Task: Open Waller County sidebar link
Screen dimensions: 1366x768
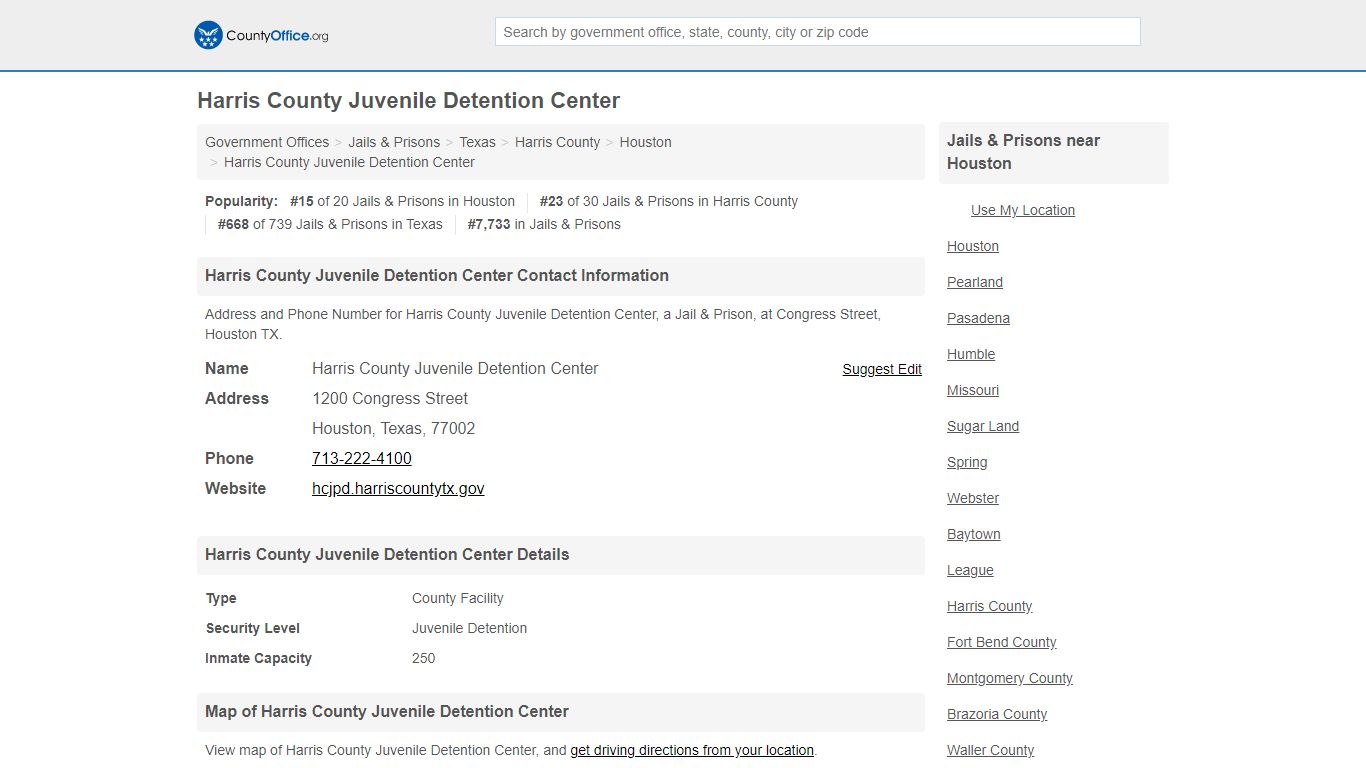Action: [x=991, y=750]
